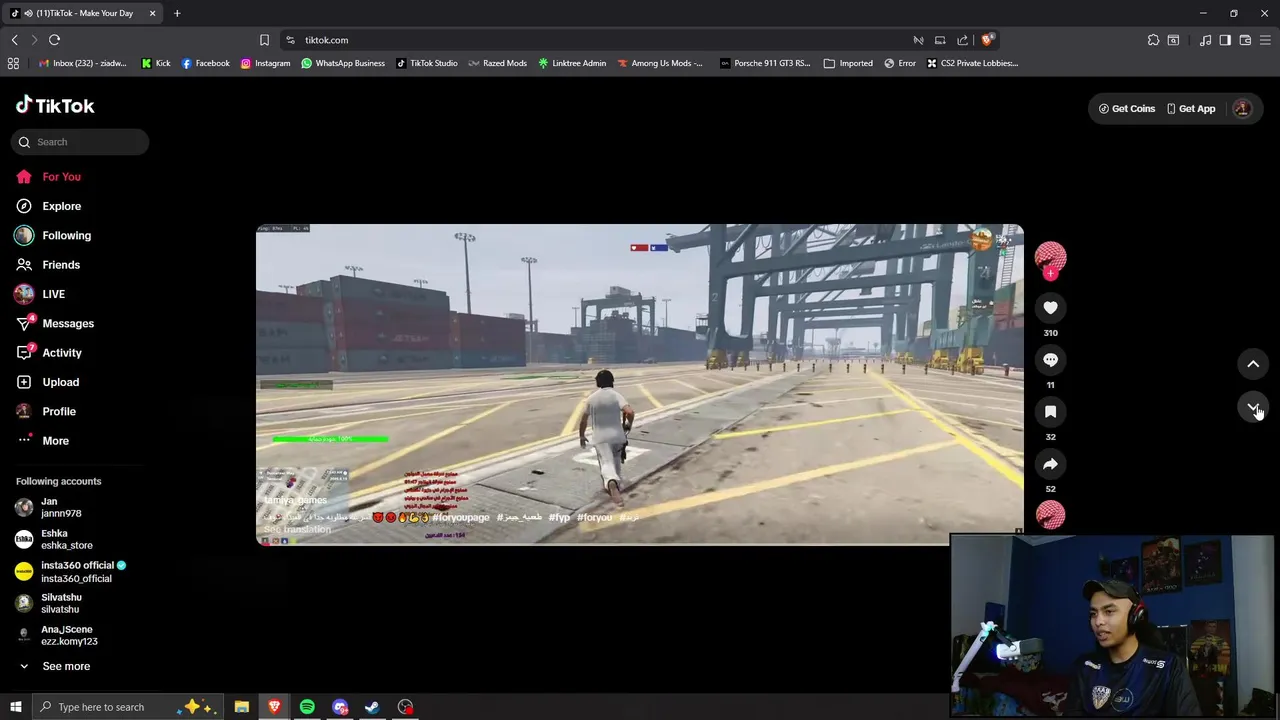Open the Facebook bookmark

tap(205, 63)
